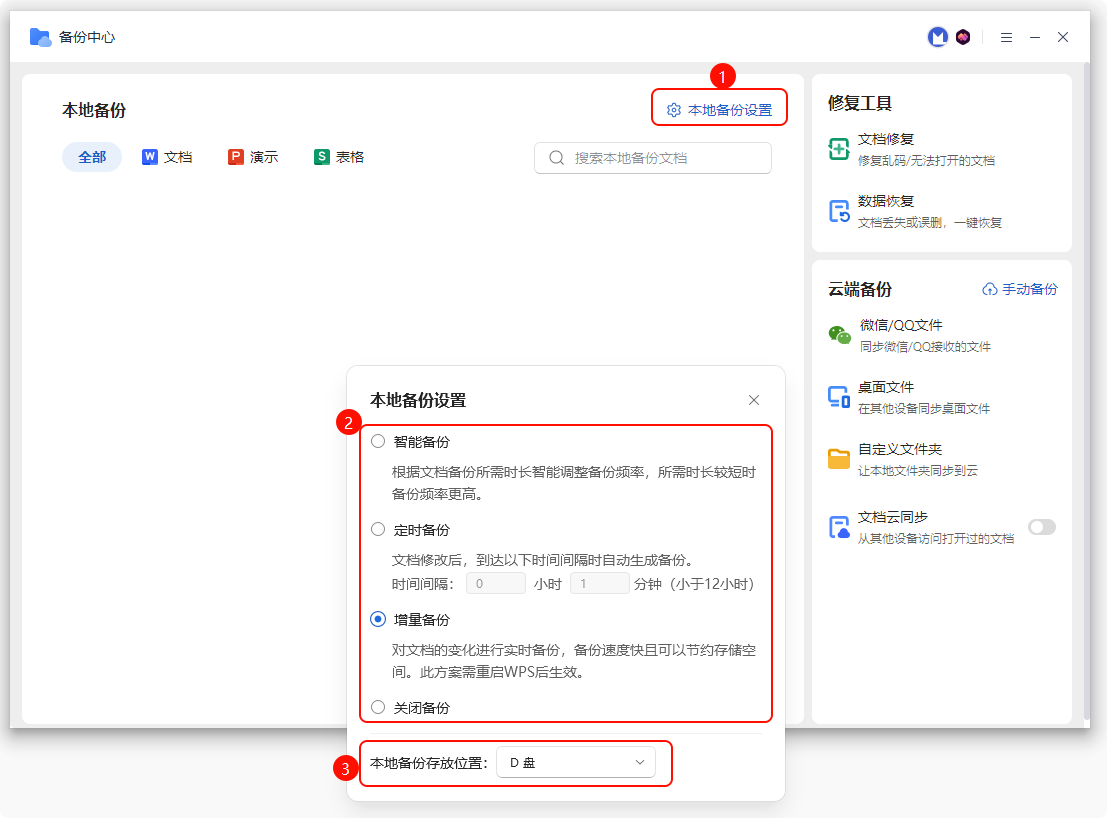
Task: Open 本地备份设置 settings button
Action: [720, 110]
